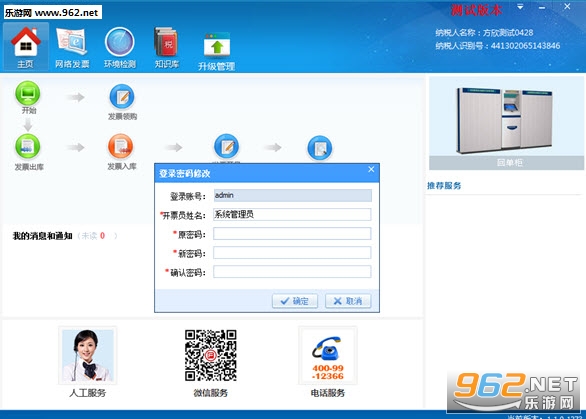
Task: Click the green 开始 start icon
Action: pos(28,93)
